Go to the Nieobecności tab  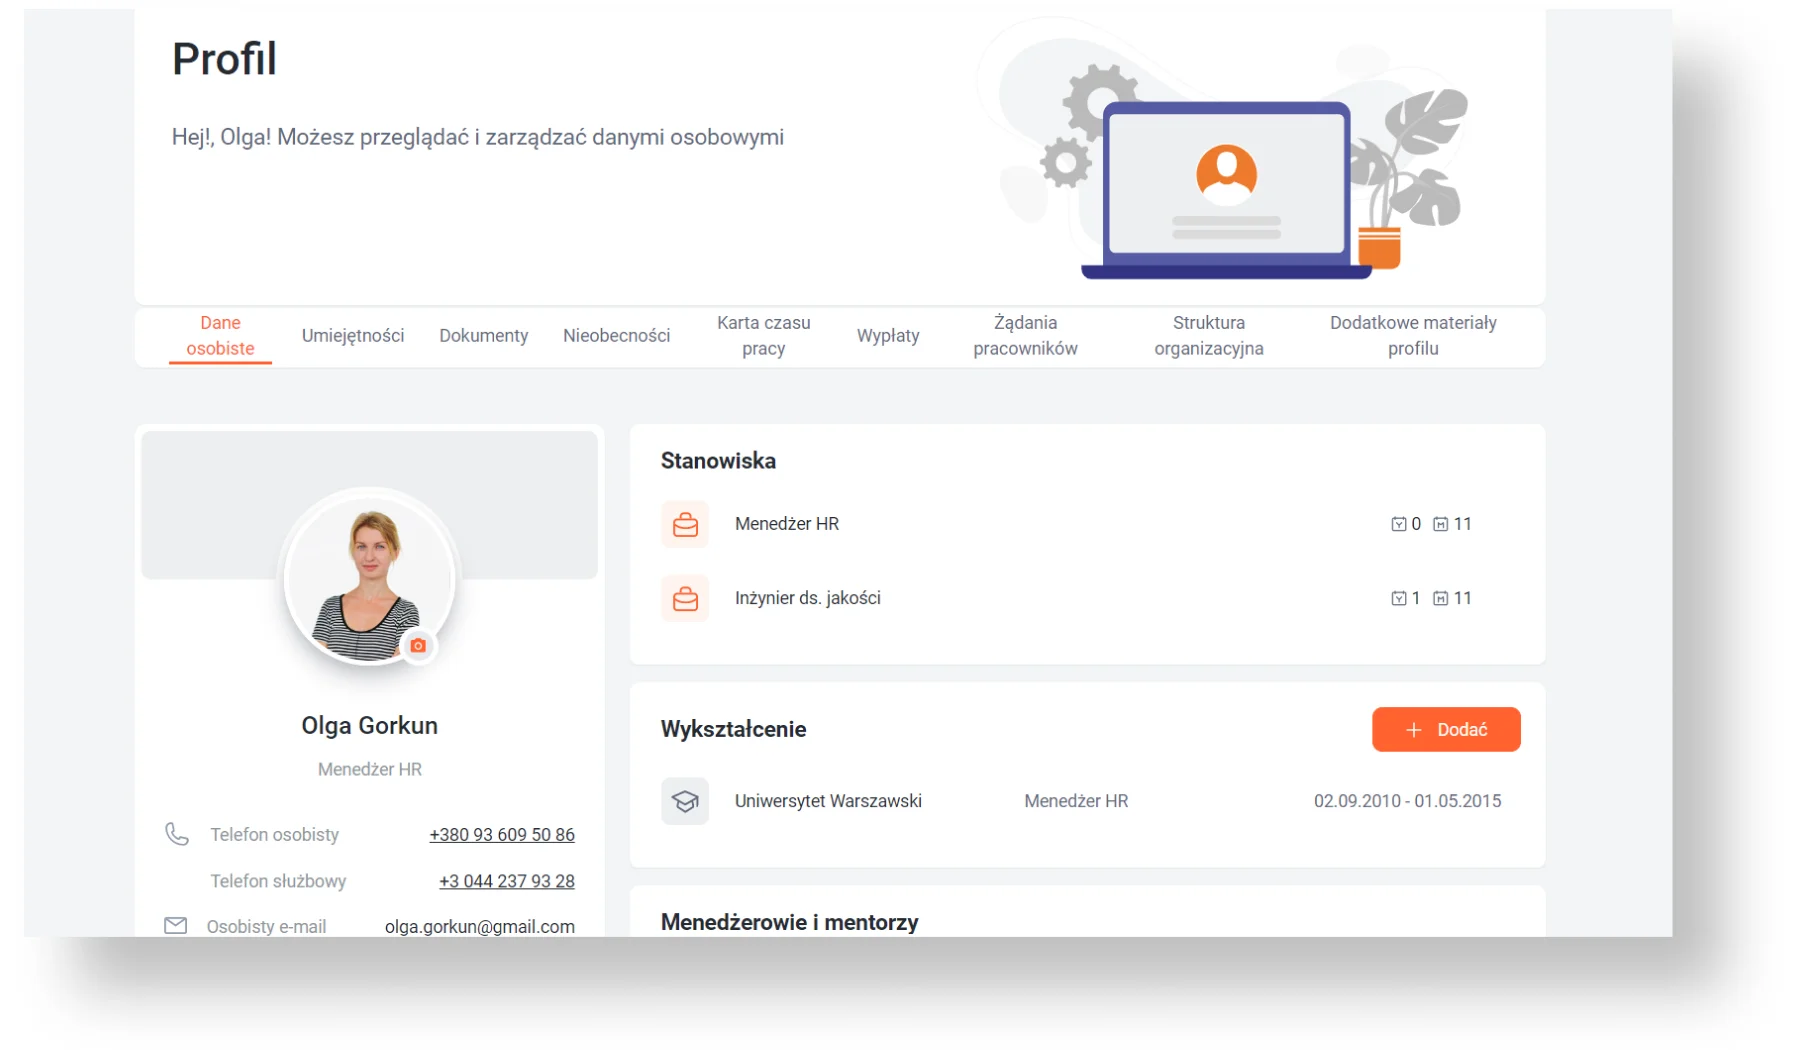616,336
